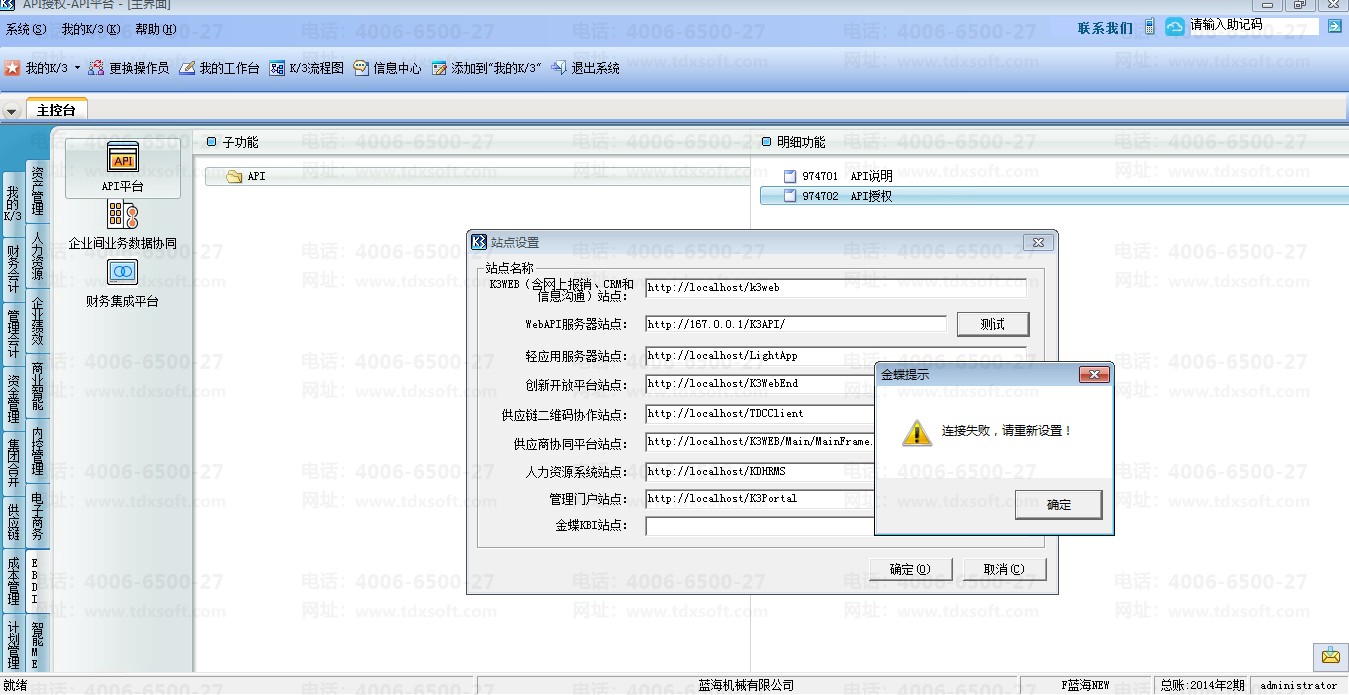Switch to the 内控管理 side tab
The height and width of the screenshot is (695, 1349).
tap(37, 451)
